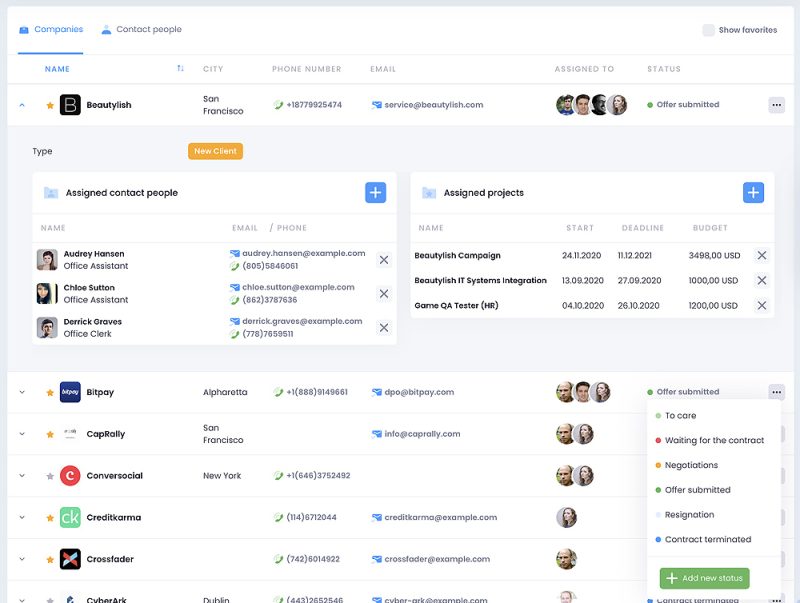Expand the CapRally company row

[22, 434]
